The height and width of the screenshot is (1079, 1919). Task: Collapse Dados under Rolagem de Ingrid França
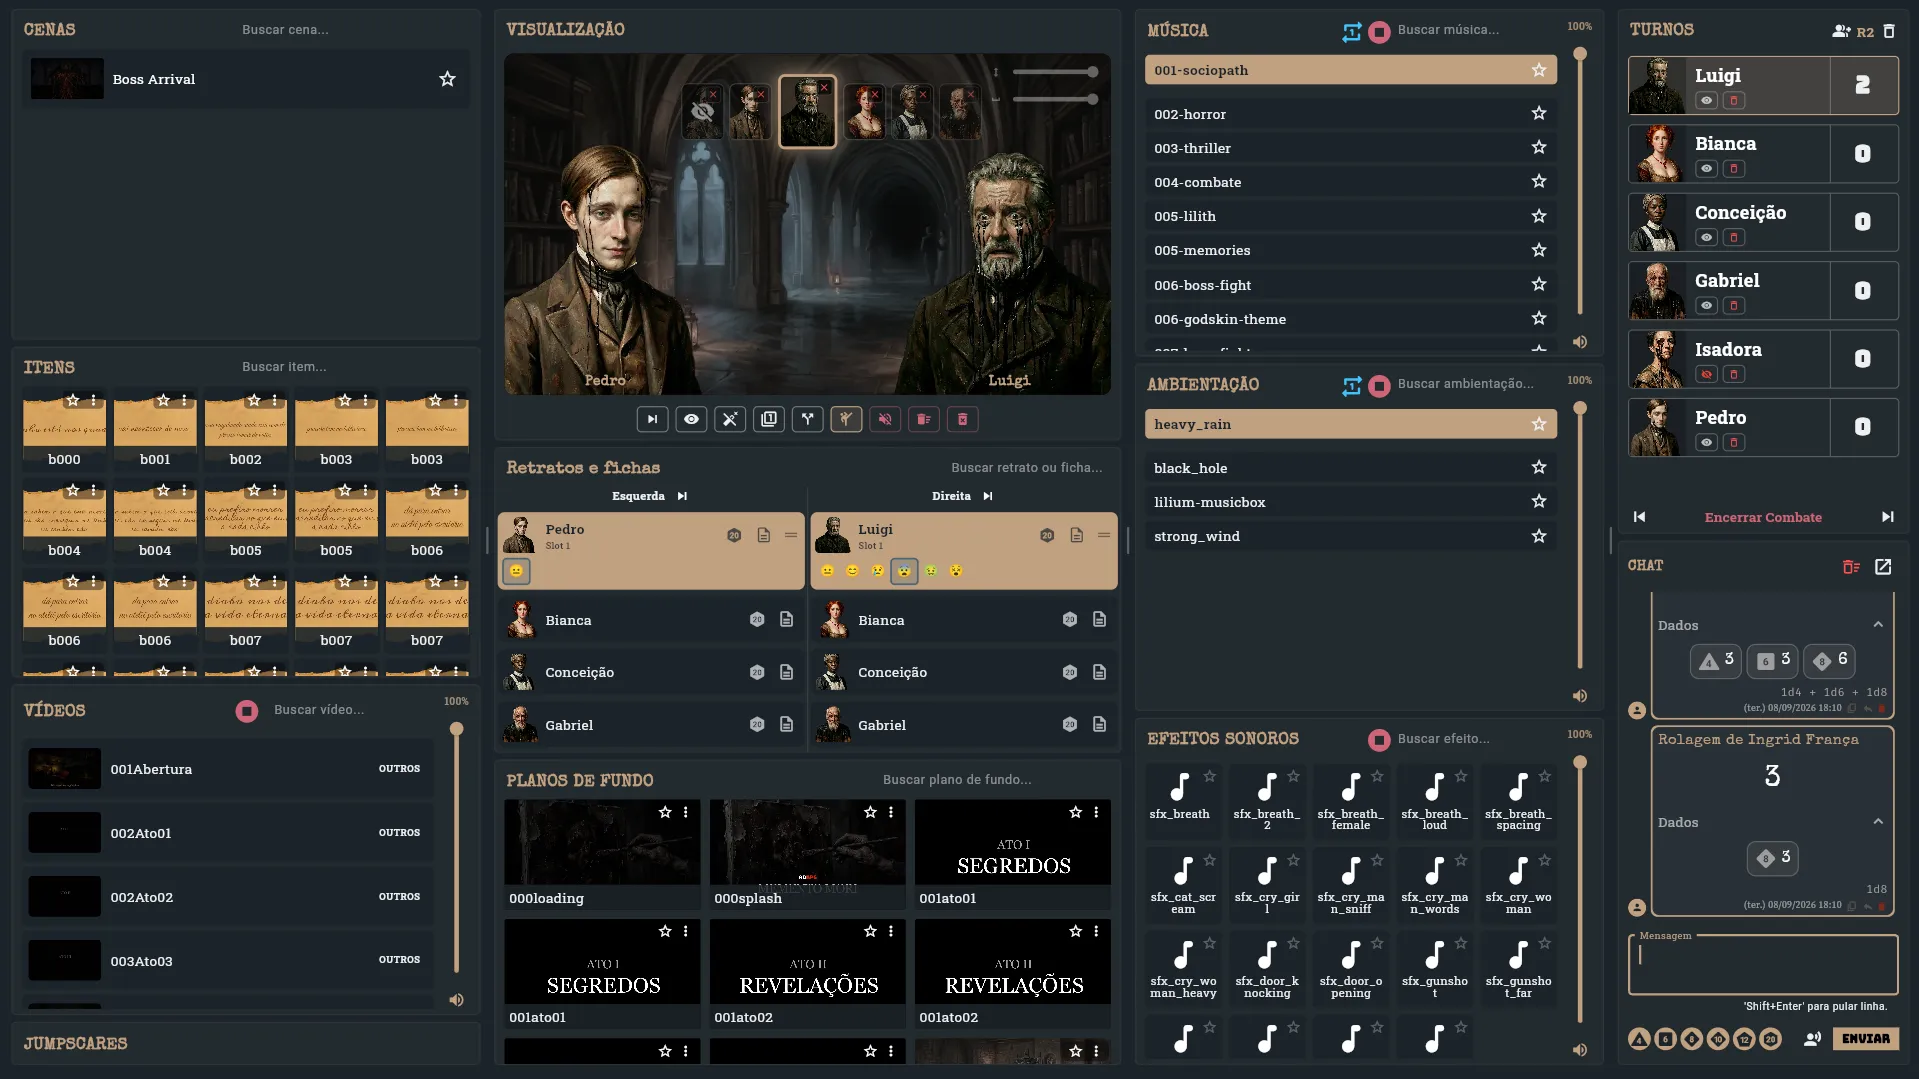[x=1878, y=822]
